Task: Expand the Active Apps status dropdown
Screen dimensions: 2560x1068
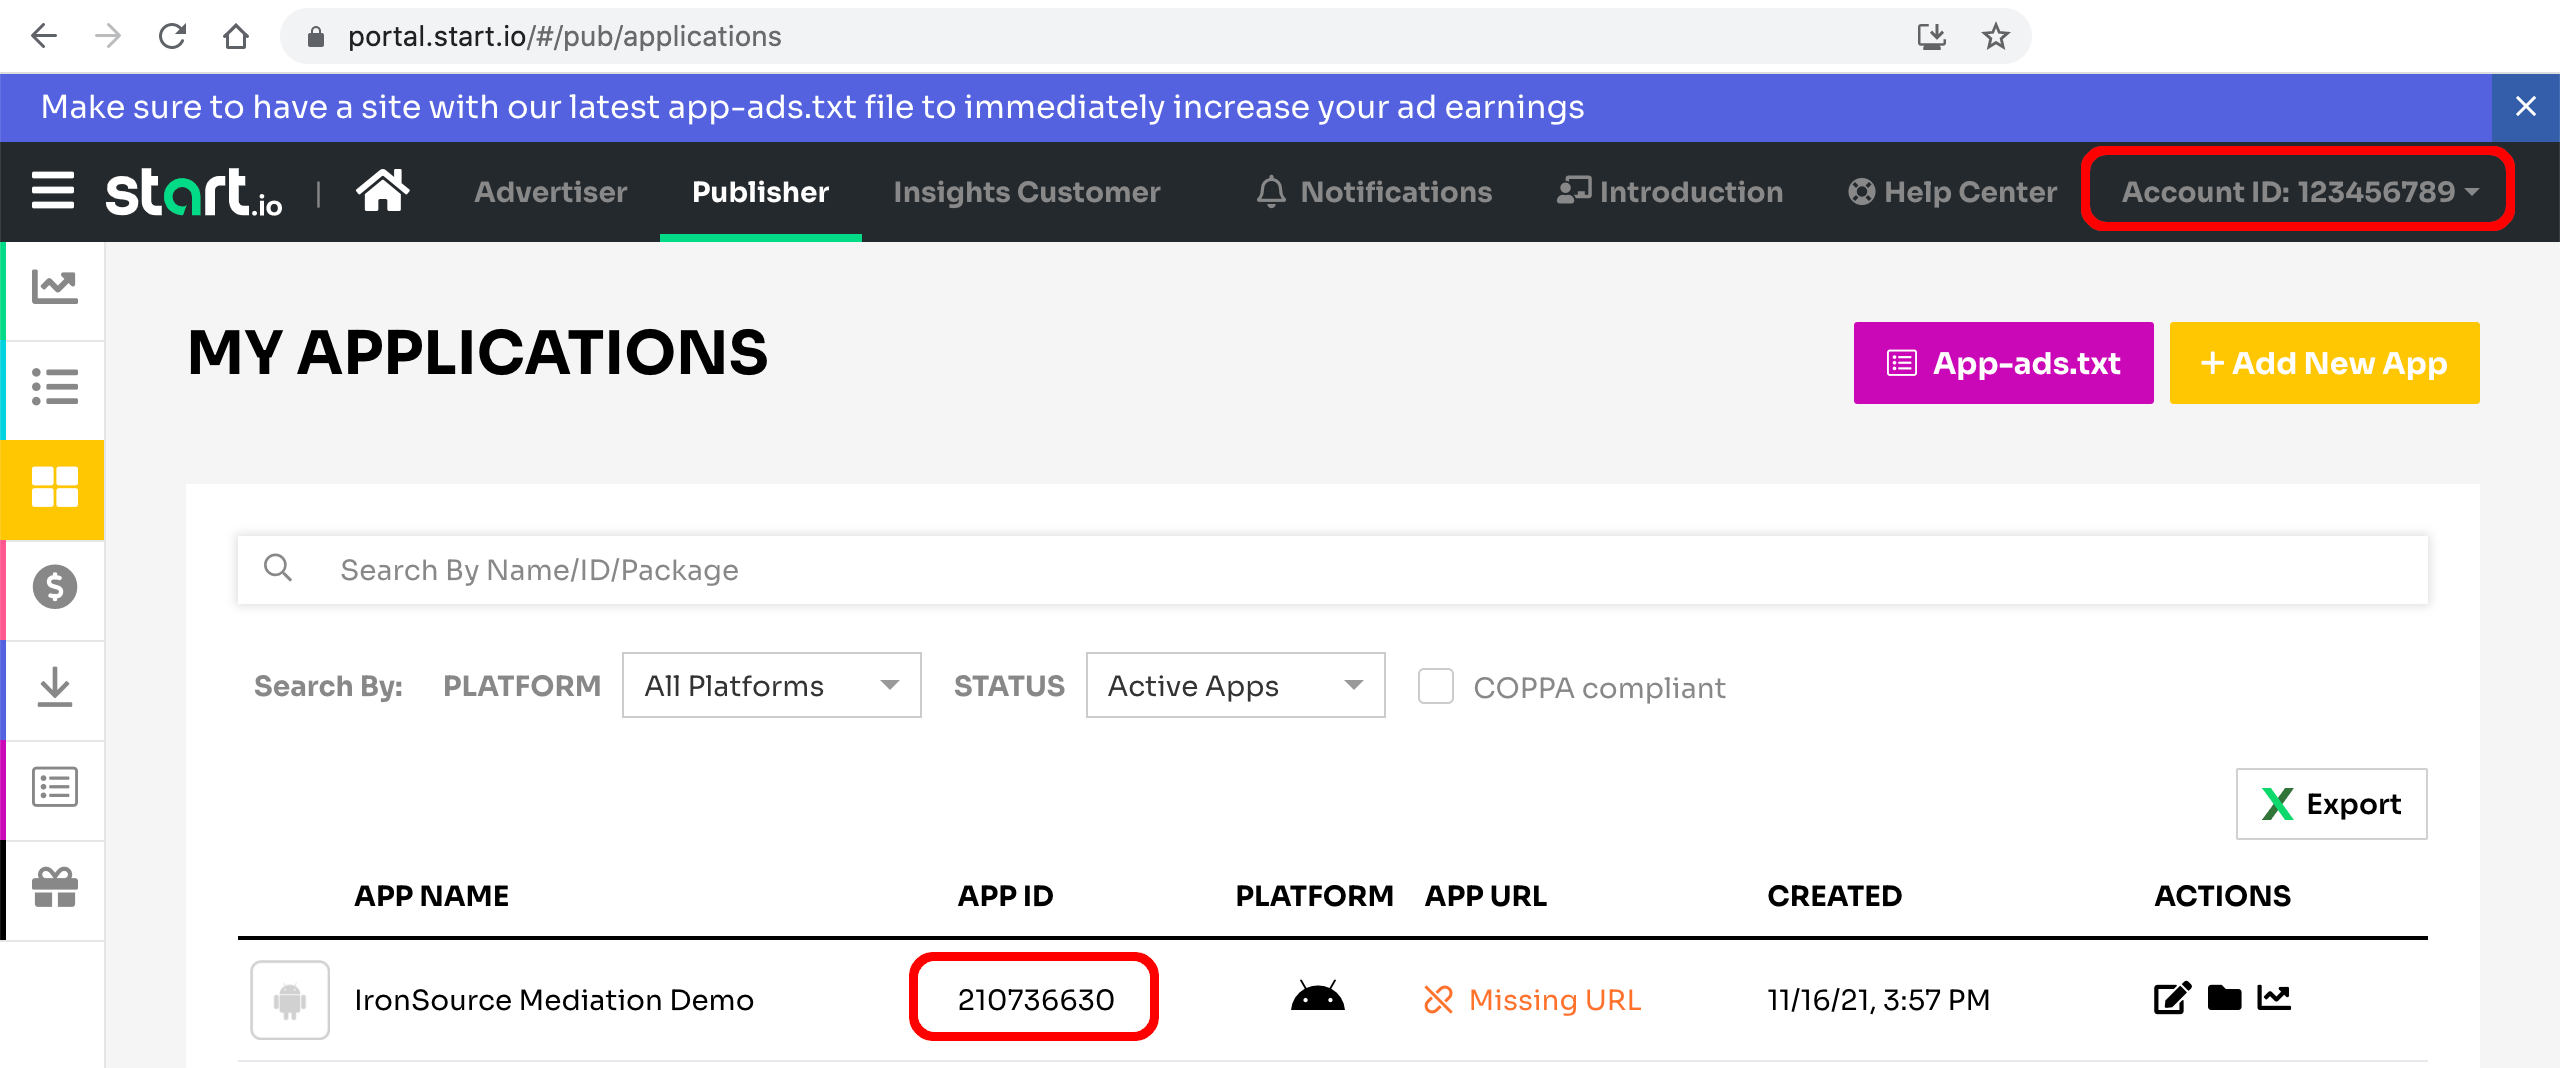Action: click(1234, 685)
